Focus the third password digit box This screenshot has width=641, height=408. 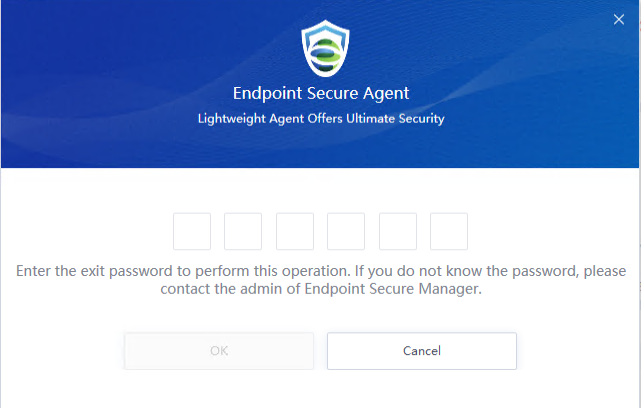pyautogui.click(x=295, y=231)
